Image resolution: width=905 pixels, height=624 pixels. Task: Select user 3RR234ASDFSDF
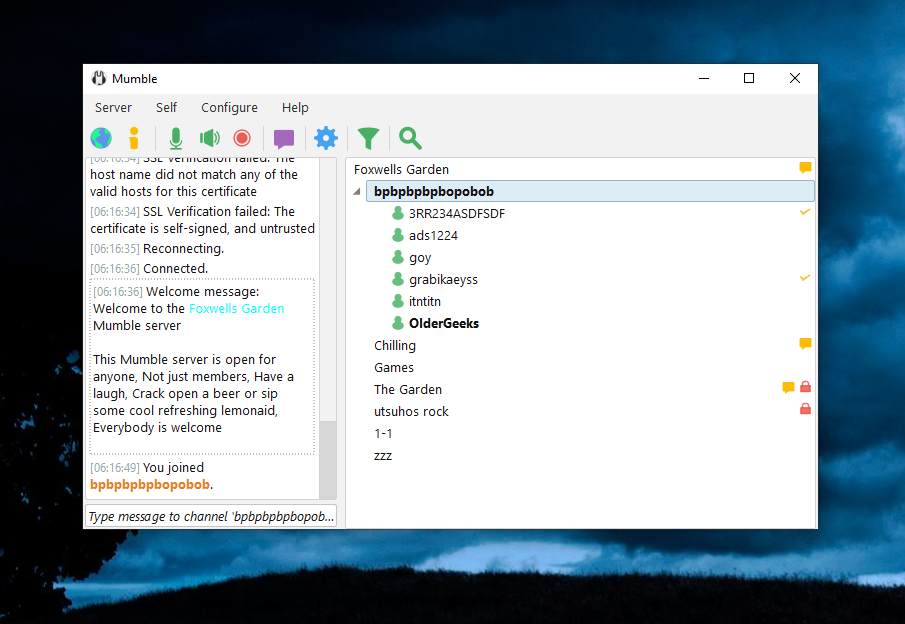pos(457,214)
